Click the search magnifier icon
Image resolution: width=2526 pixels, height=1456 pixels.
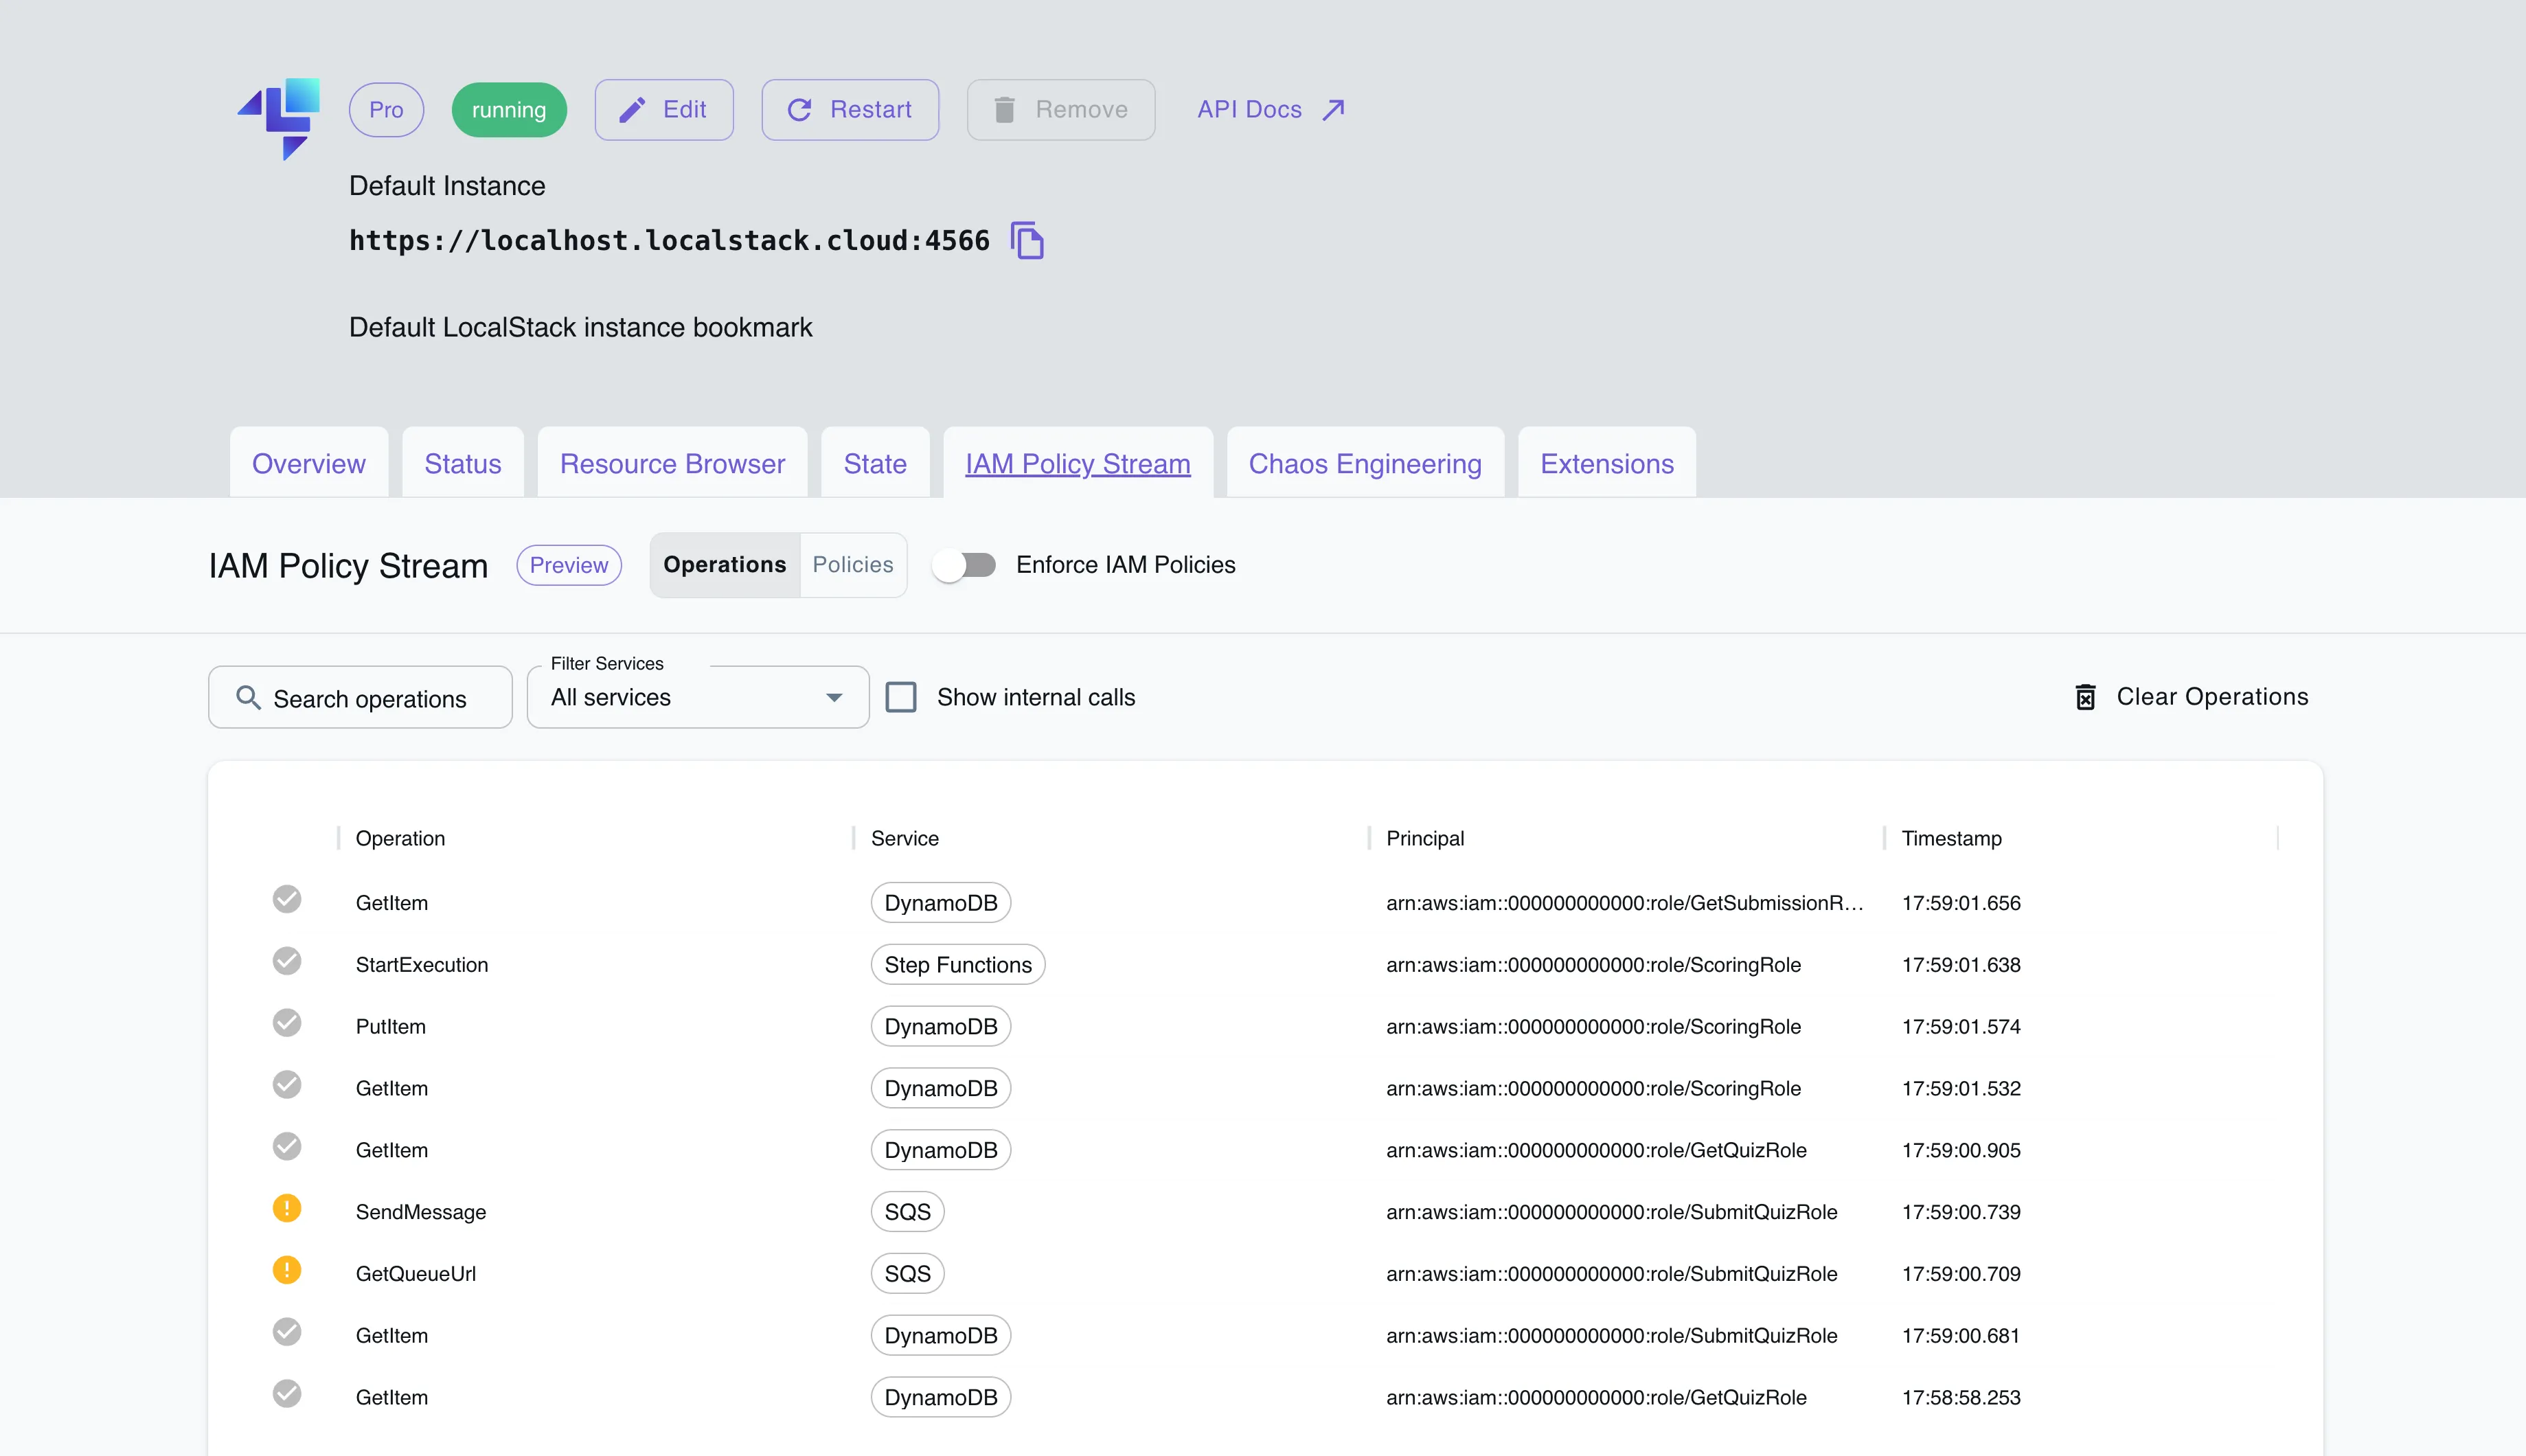click(x=247, y=697)
